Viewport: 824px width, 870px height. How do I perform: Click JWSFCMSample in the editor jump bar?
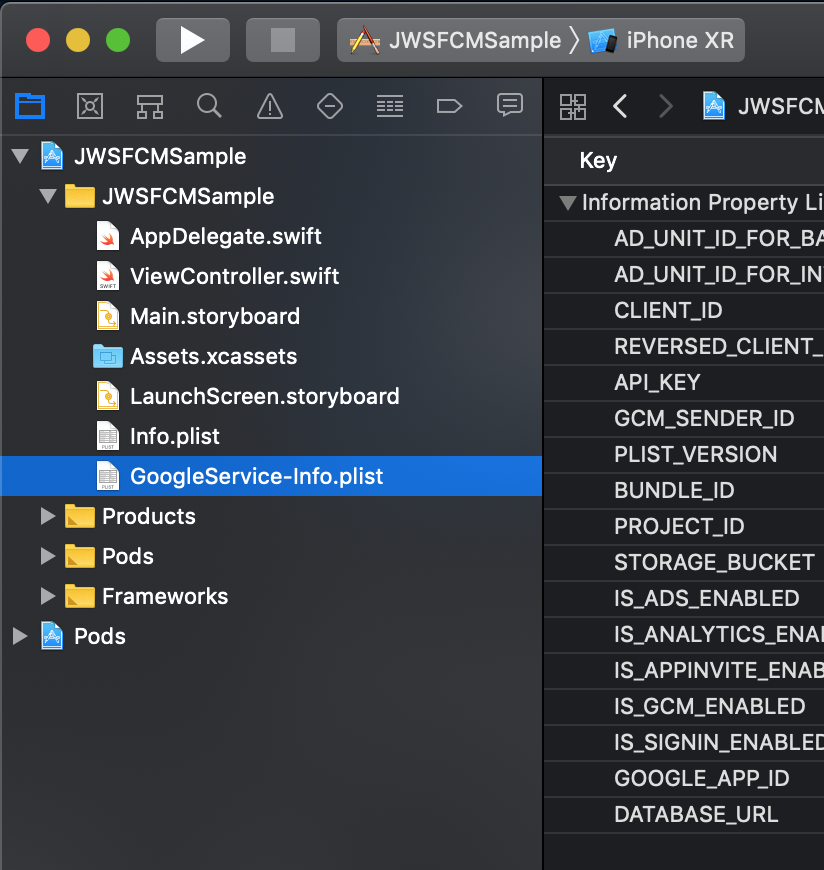point(763,106)
